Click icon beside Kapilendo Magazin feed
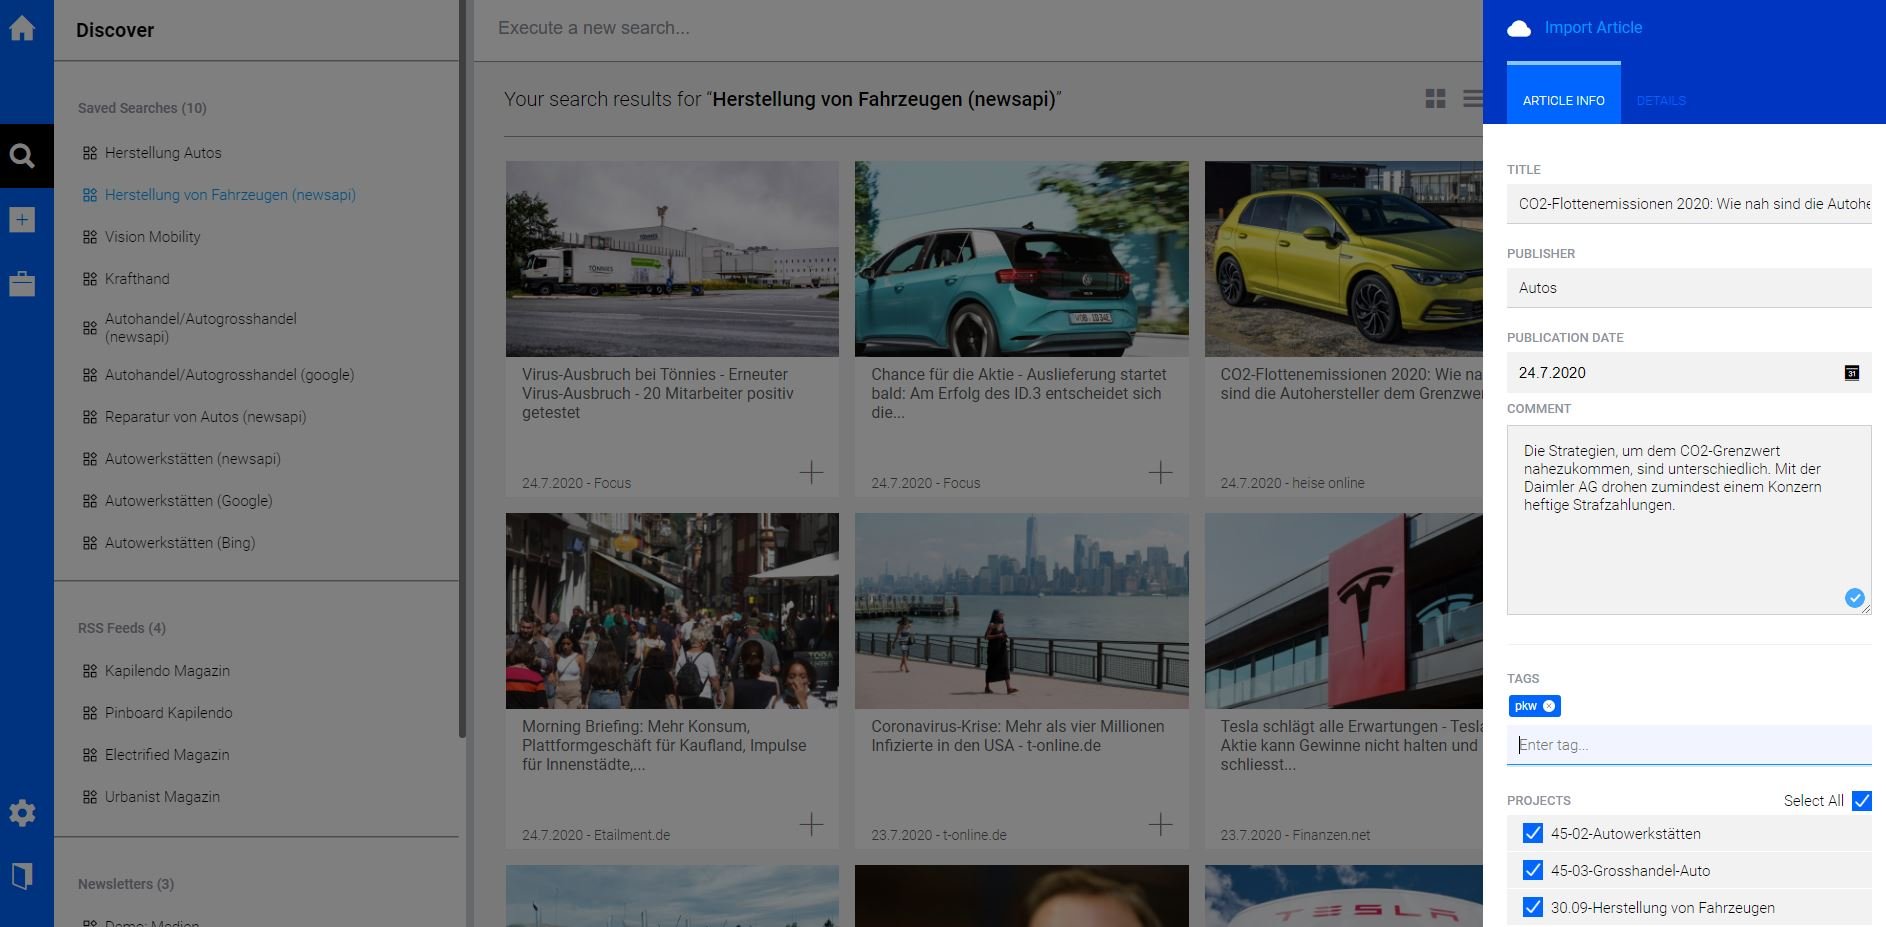Image resolution: width=1886 pixels, height=927 pixels. coord(90,671)
